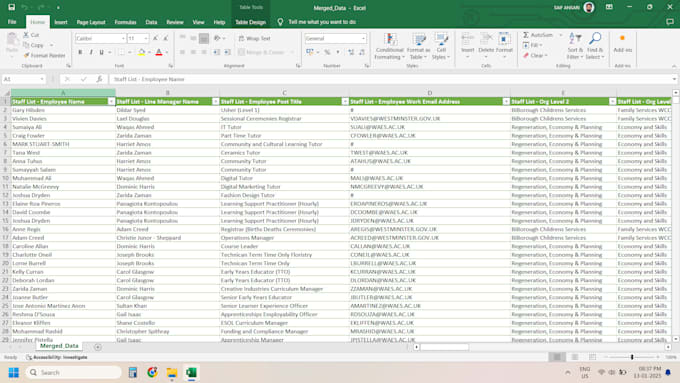The width and height of the screenshot is (680, 383).
Task: Toggle Middle Align
Action: tap(193, 38)
